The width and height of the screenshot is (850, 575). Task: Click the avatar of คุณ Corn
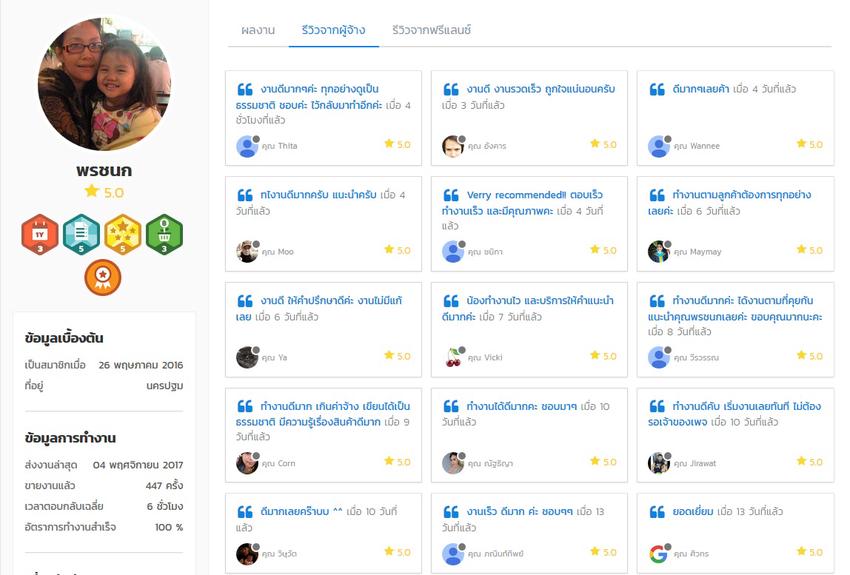[247, 463]
